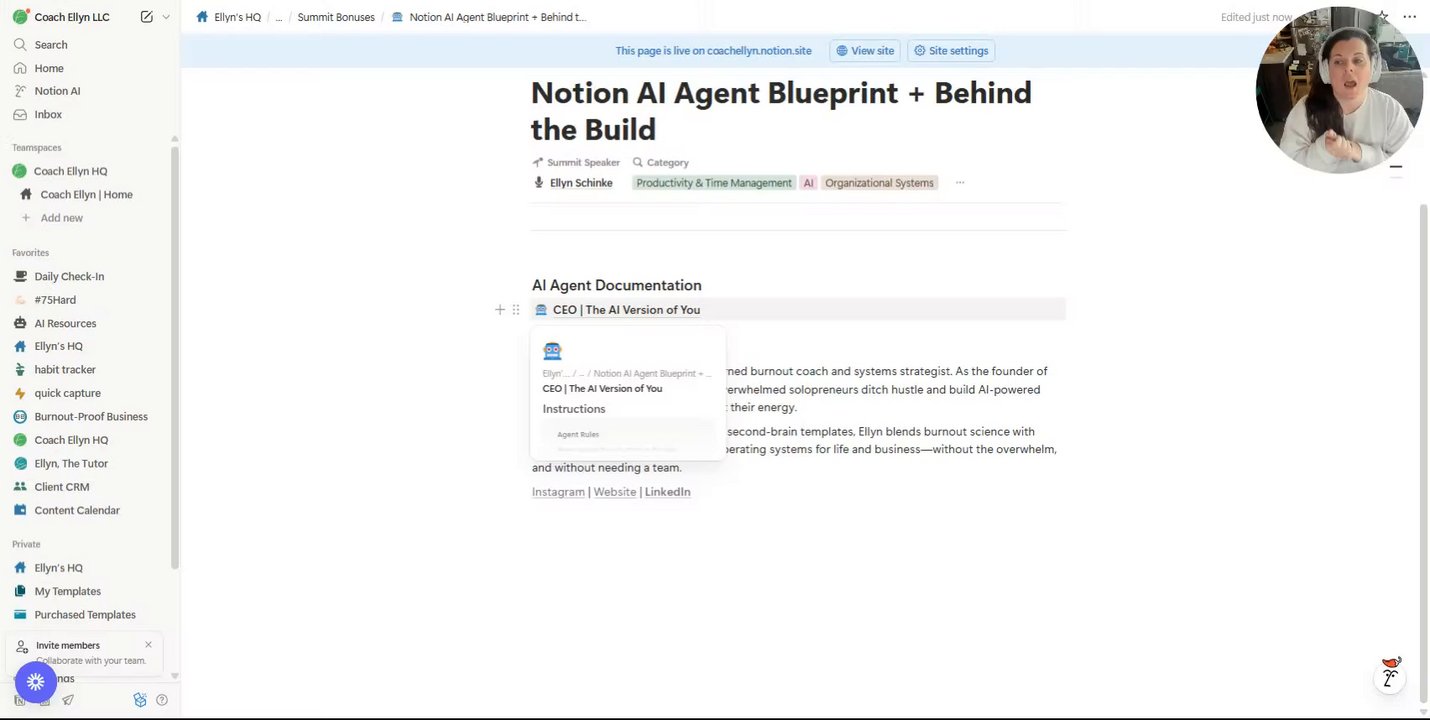The width and height of the screenshot is (1430, 720).
Task: Open Purchased Templates page
Action: (x=87, y=615)
